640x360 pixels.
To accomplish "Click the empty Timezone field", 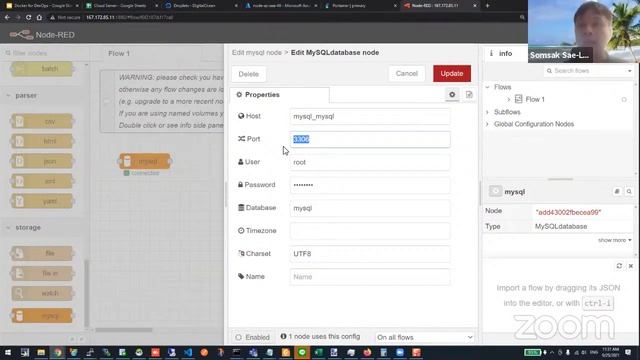I will [x=370, y=231].
